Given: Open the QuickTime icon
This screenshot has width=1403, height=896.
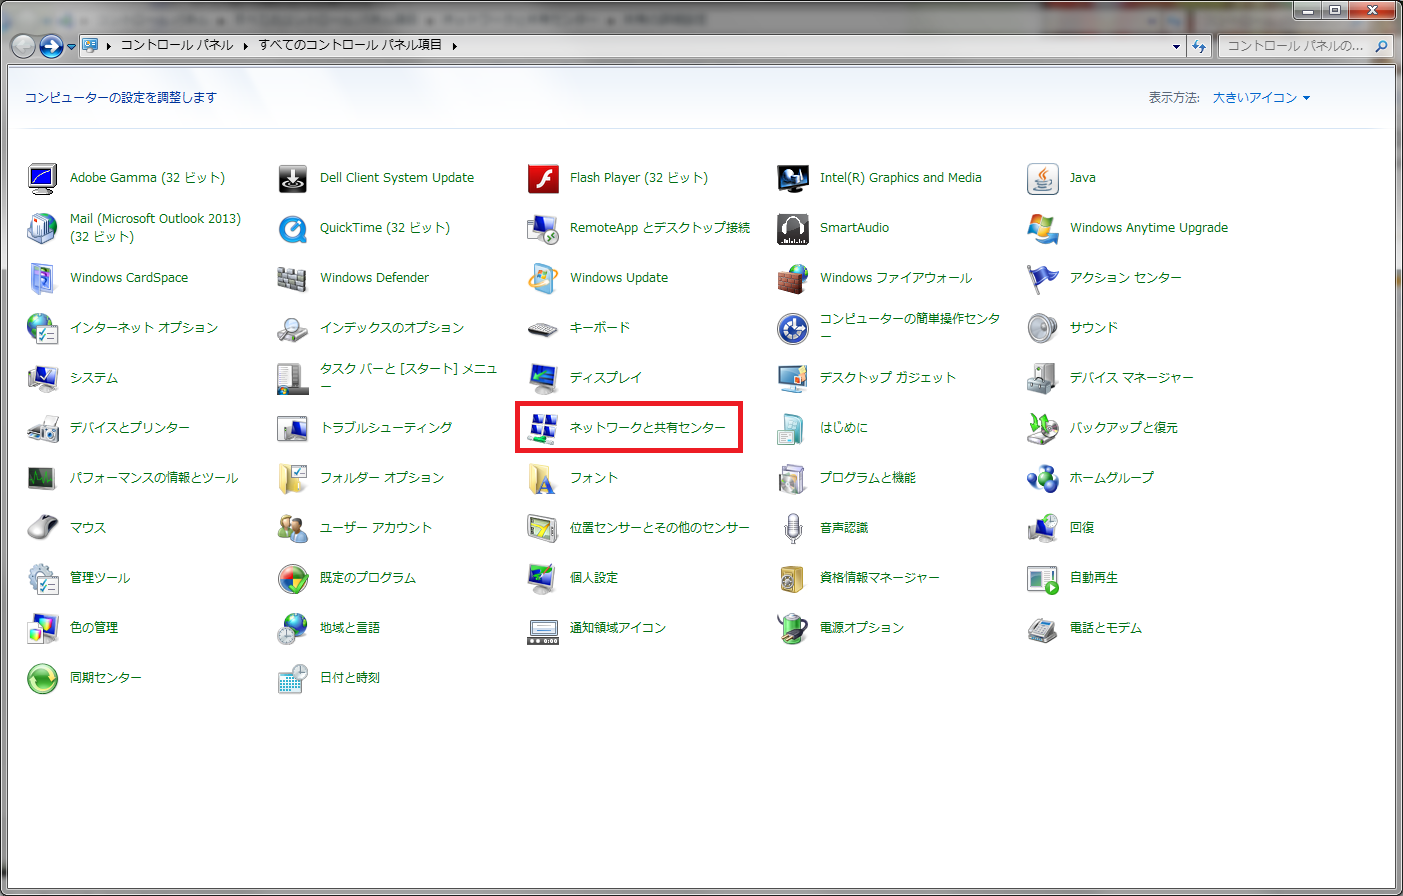Looking at the screenshot, I should tap(293, 229).
